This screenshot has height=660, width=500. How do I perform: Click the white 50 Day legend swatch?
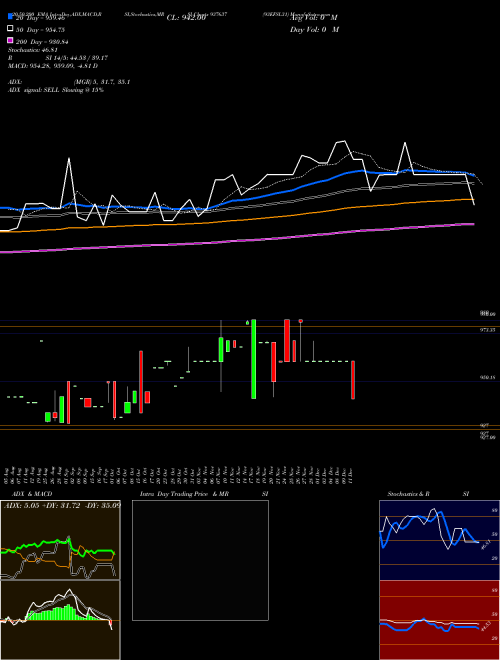11,29
